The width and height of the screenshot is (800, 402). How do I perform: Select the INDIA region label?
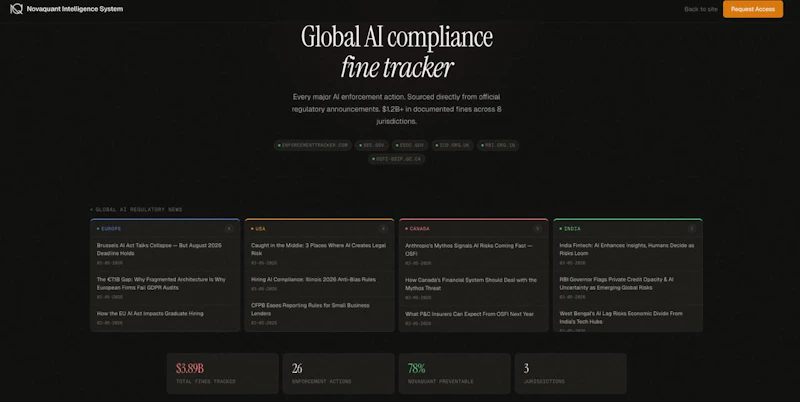click(570, 229)
